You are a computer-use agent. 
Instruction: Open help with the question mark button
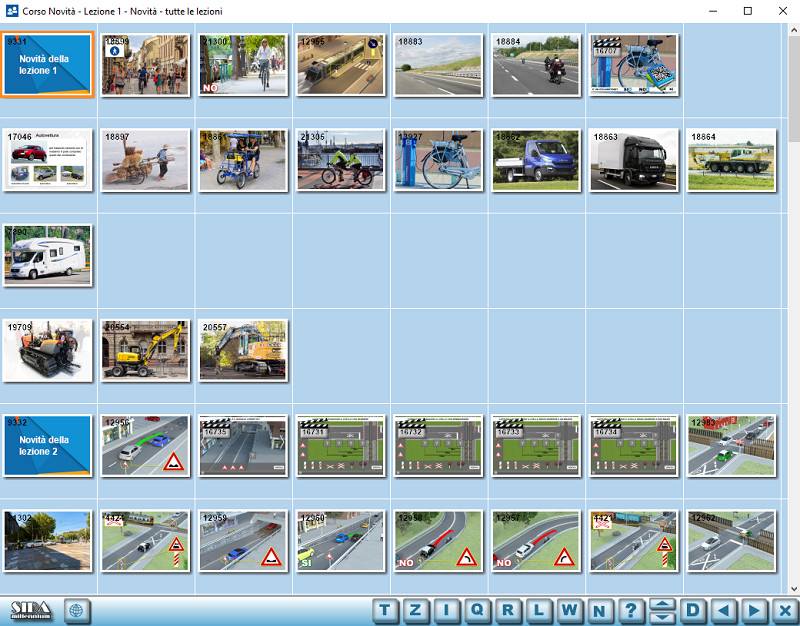630,611
